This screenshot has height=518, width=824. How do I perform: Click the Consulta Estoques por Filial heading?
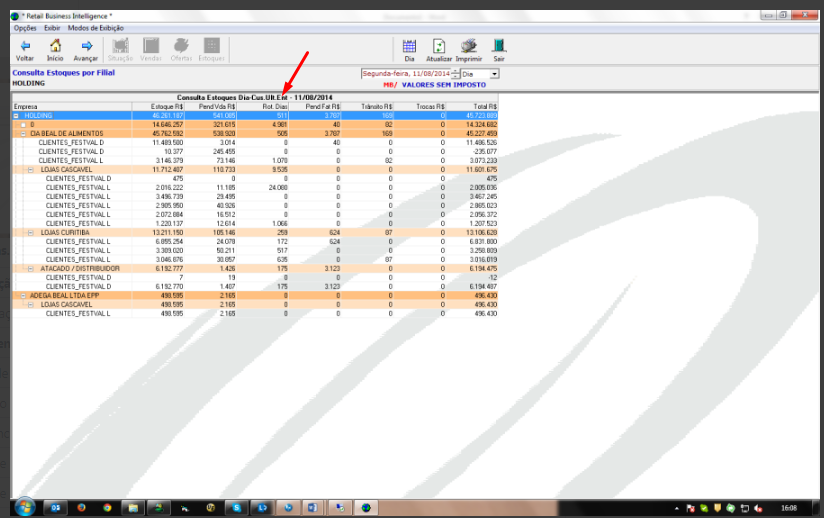[64, 72]
